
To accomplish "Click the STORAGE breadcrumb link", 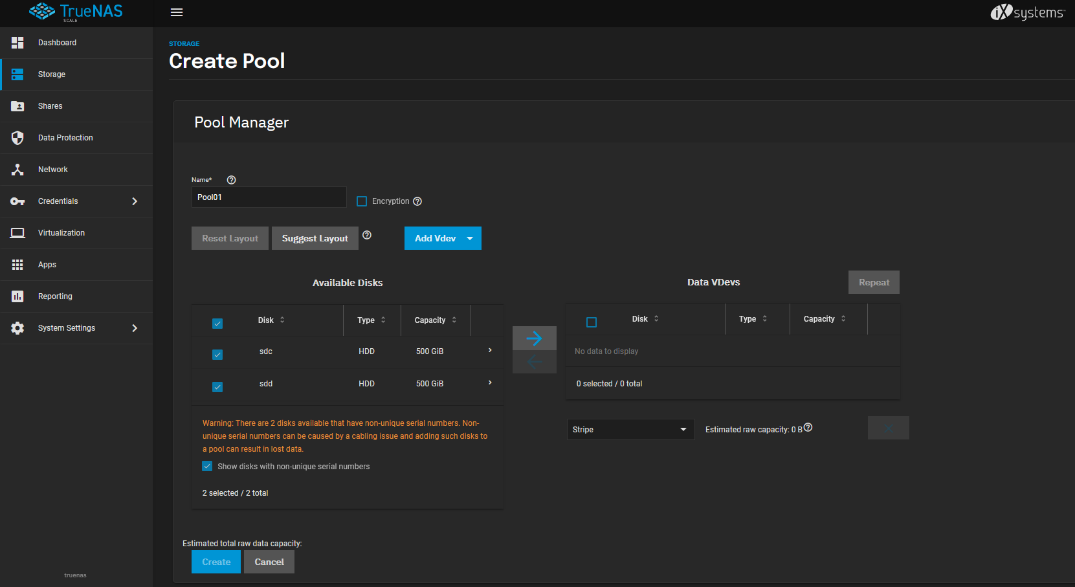I will point(184,44).
